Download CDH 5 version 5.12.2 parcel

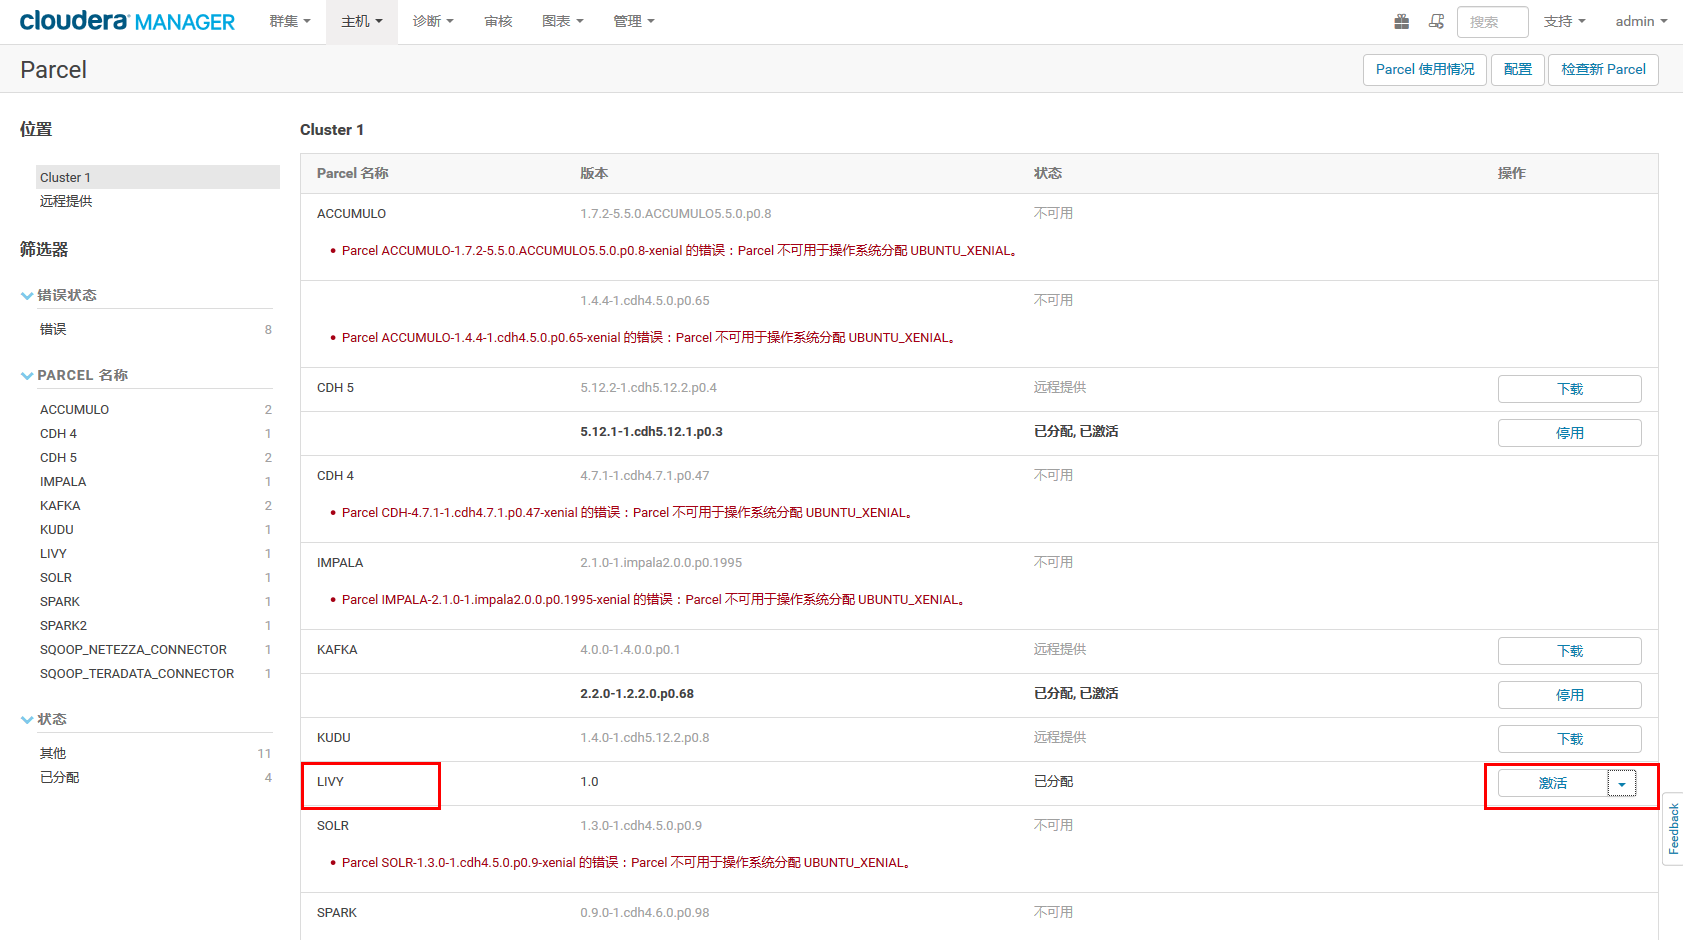(1569, 389)
